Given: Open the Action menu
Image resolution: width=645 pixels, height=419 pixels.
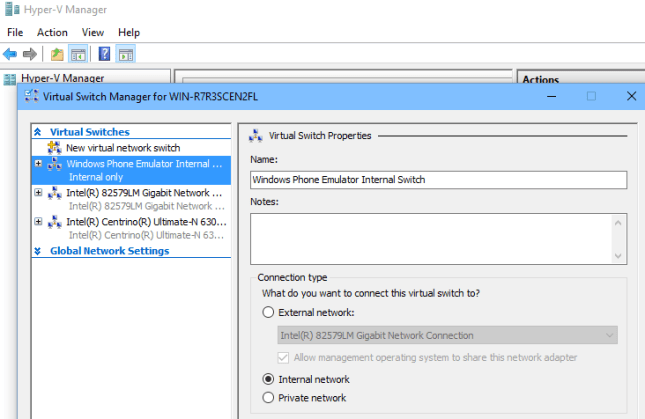Looking at the screenshot, I should 52,32.
